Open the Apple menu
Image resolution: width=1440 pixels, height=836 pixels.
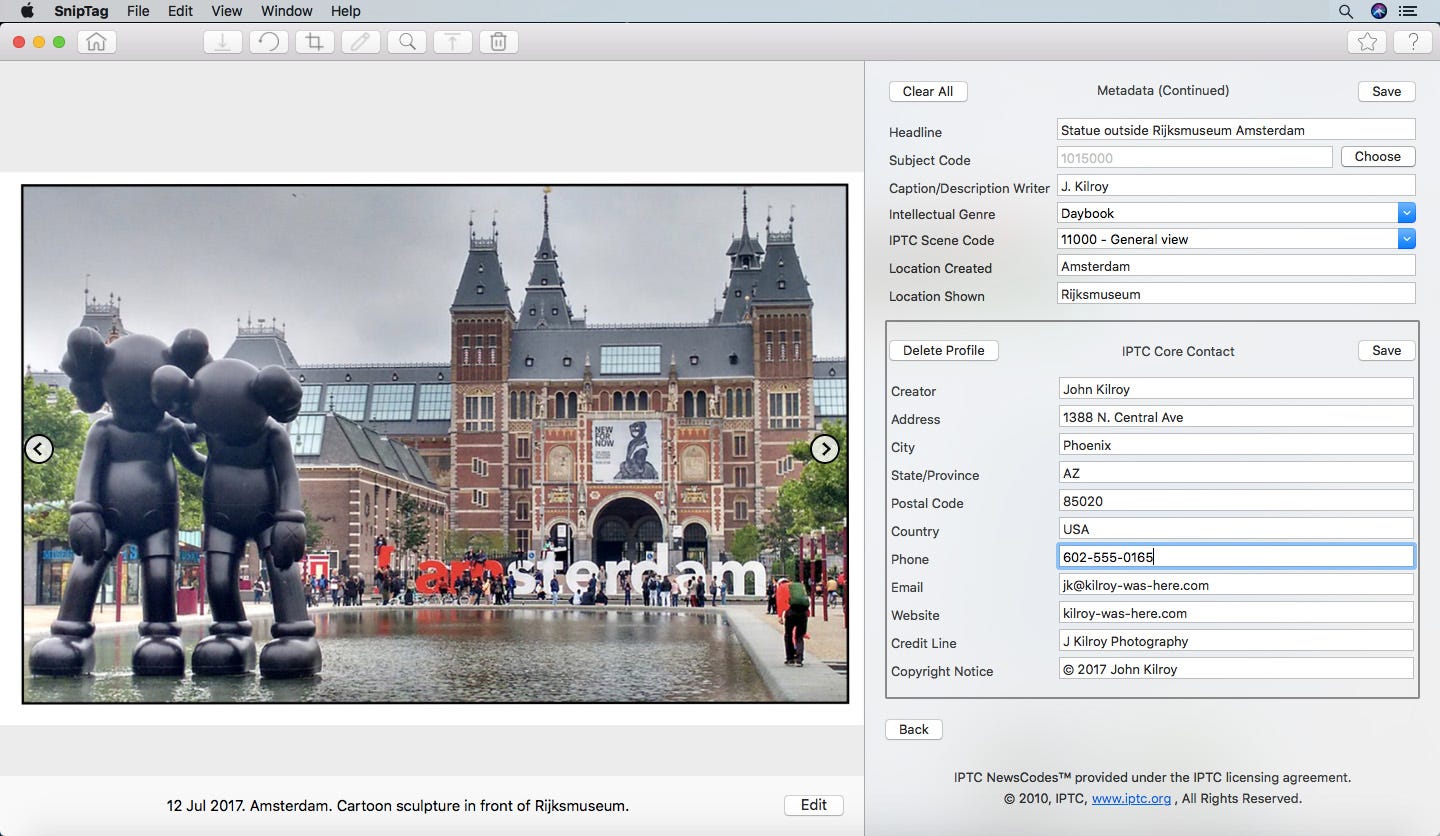click(27, 11)
